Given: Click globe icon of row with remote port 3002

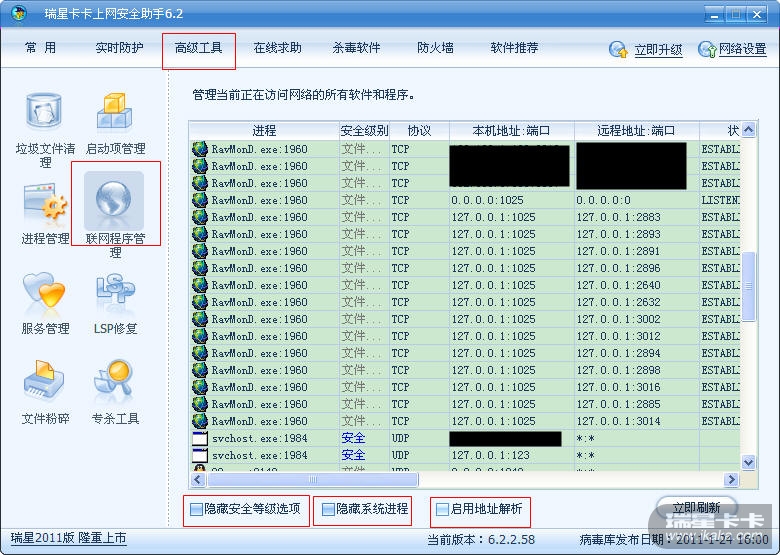Looking at the screenshot, I should pyautogui.click(x=200, y=319).
